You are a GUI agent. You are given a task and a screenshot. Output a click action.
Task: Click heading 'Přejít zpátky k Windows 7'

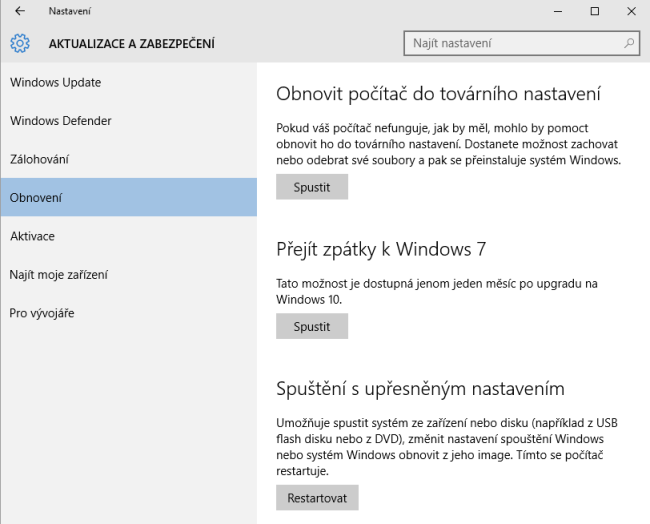[x=381, y=249]
